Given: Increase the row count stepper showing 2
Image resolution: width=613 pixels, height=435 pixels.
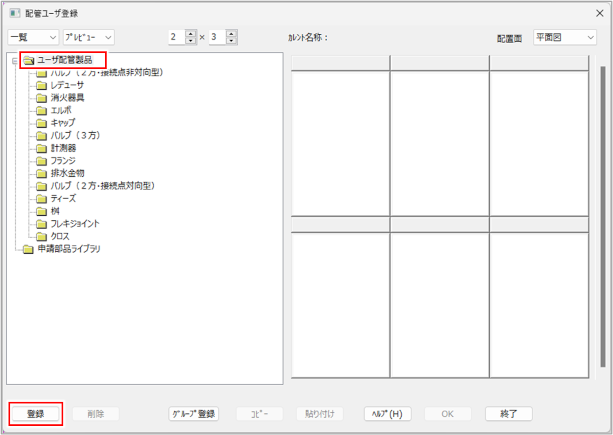Looking at the screenshot, I should (x=192, y=33).
